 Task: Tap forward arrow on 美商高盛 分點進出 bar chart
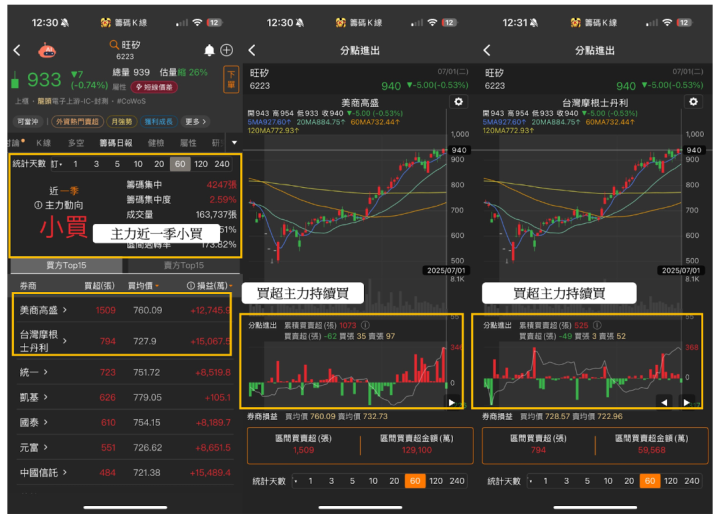pos(451,402)
